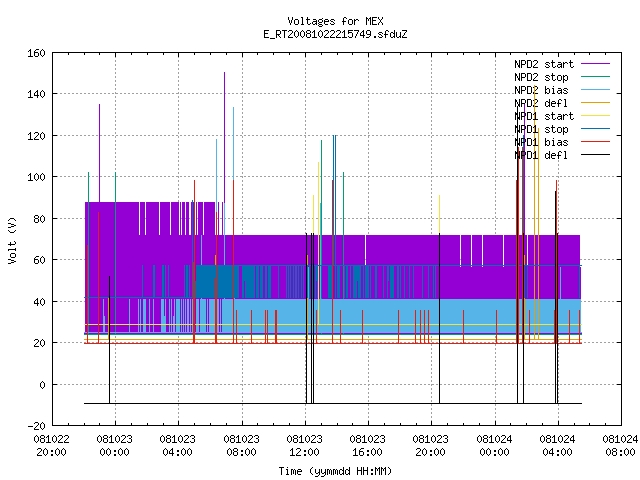Click the y-axis tick value 140
This screenshot has height=480, width=640.
point(36,95)
